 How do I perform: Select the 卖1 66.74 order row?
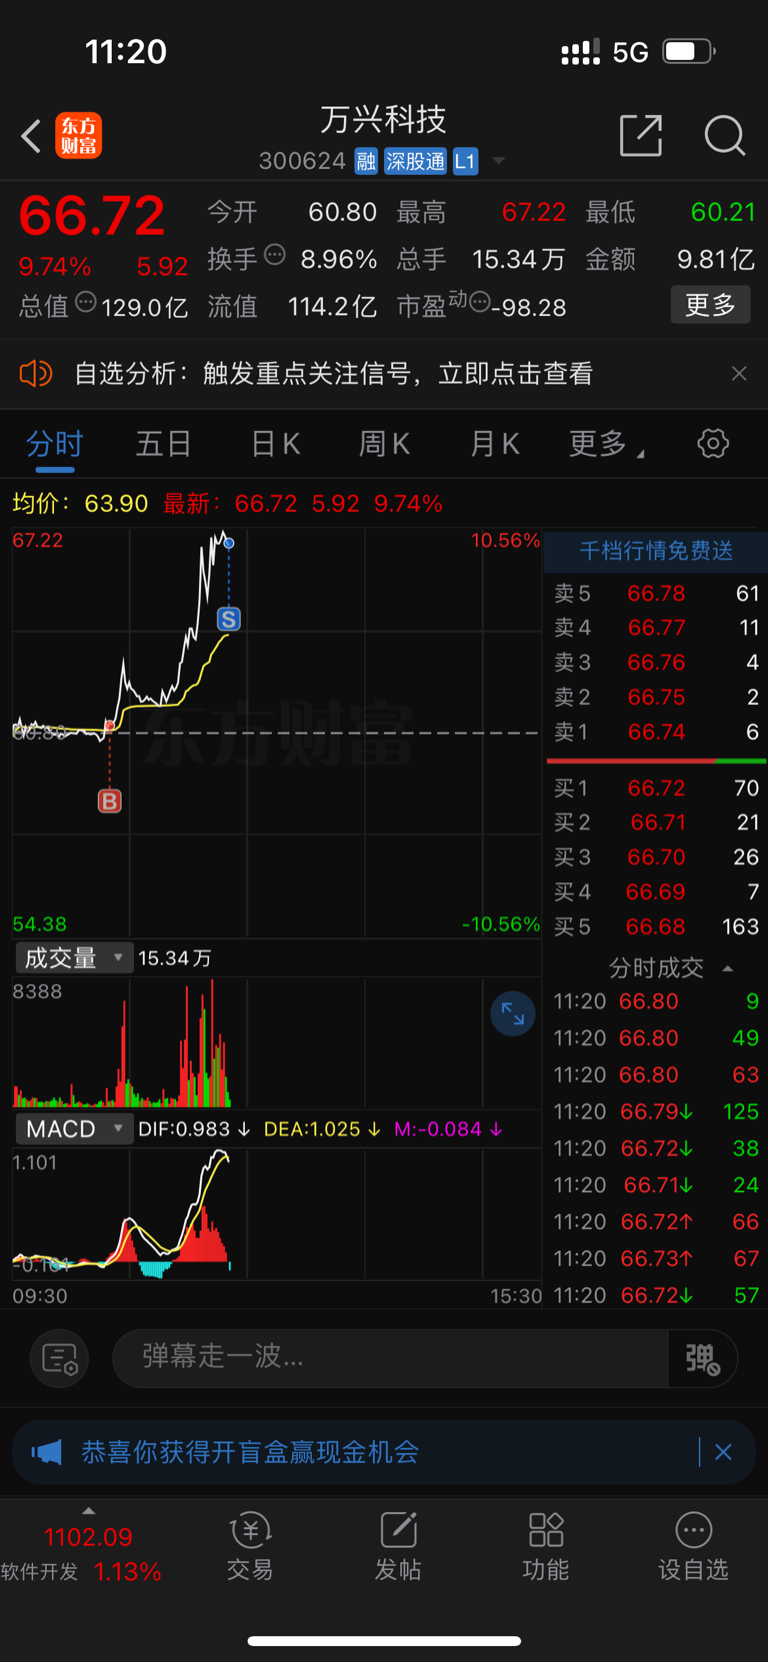click(x=656, y=732)
